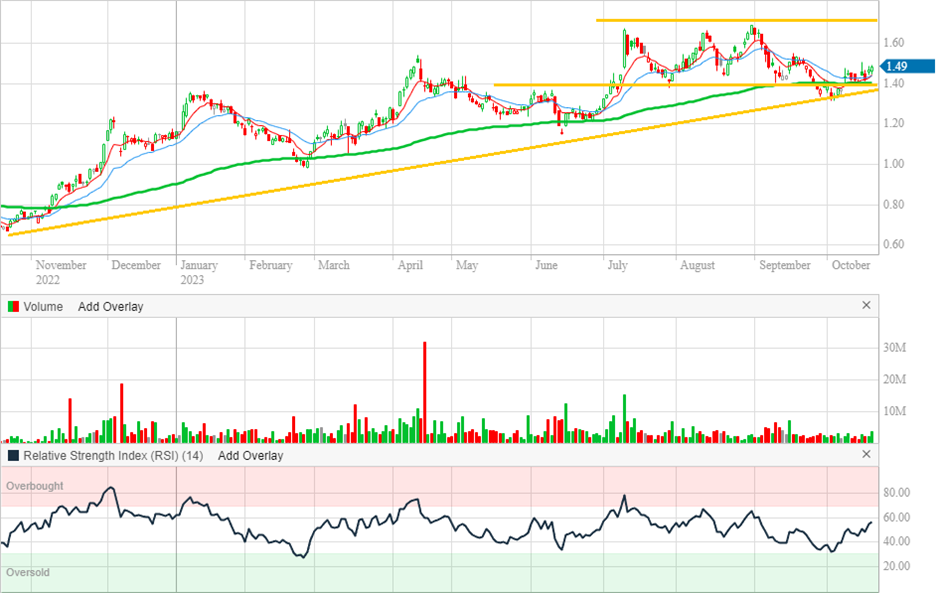
Task: Click the tallest red volume bar in April
Action: pyautogui.click(x=425, y=390)
